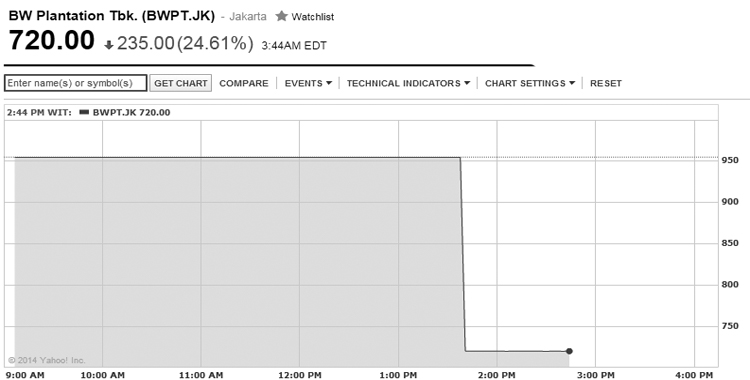This screenshot has width=750, height=380.
Task: Click the symbol name input field
Action: click(76, 83)
